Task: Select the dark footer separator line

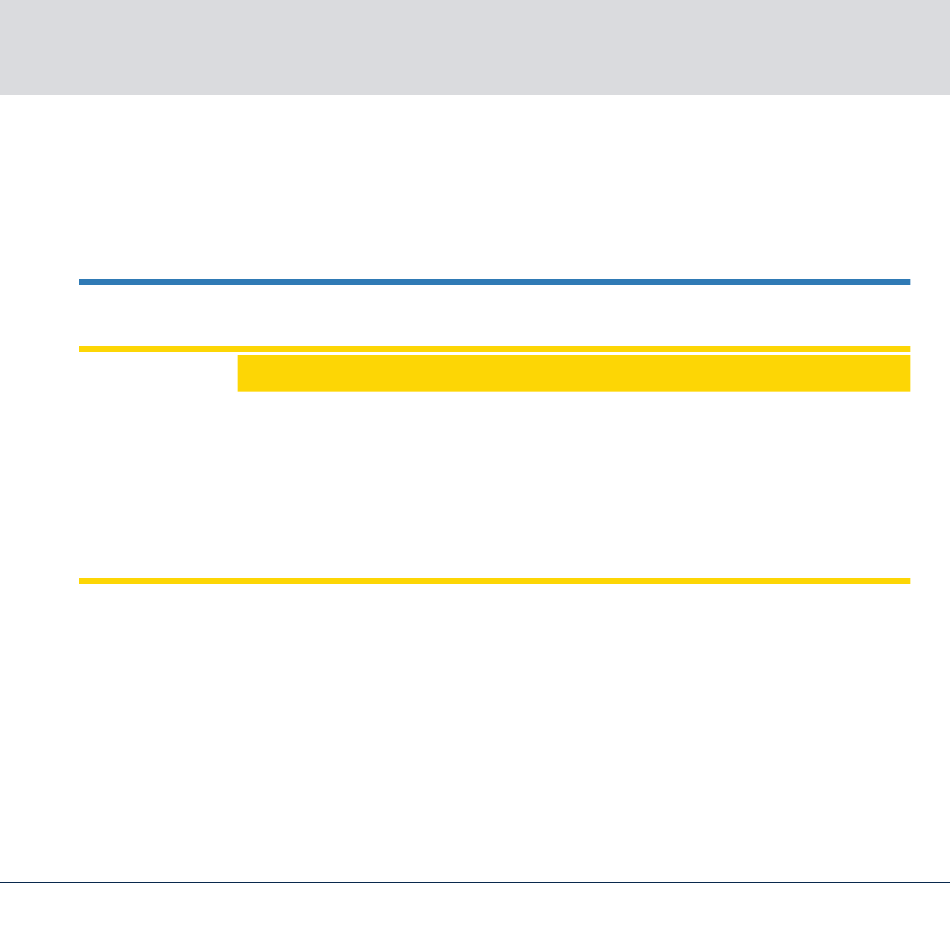Action: (475, 882)
